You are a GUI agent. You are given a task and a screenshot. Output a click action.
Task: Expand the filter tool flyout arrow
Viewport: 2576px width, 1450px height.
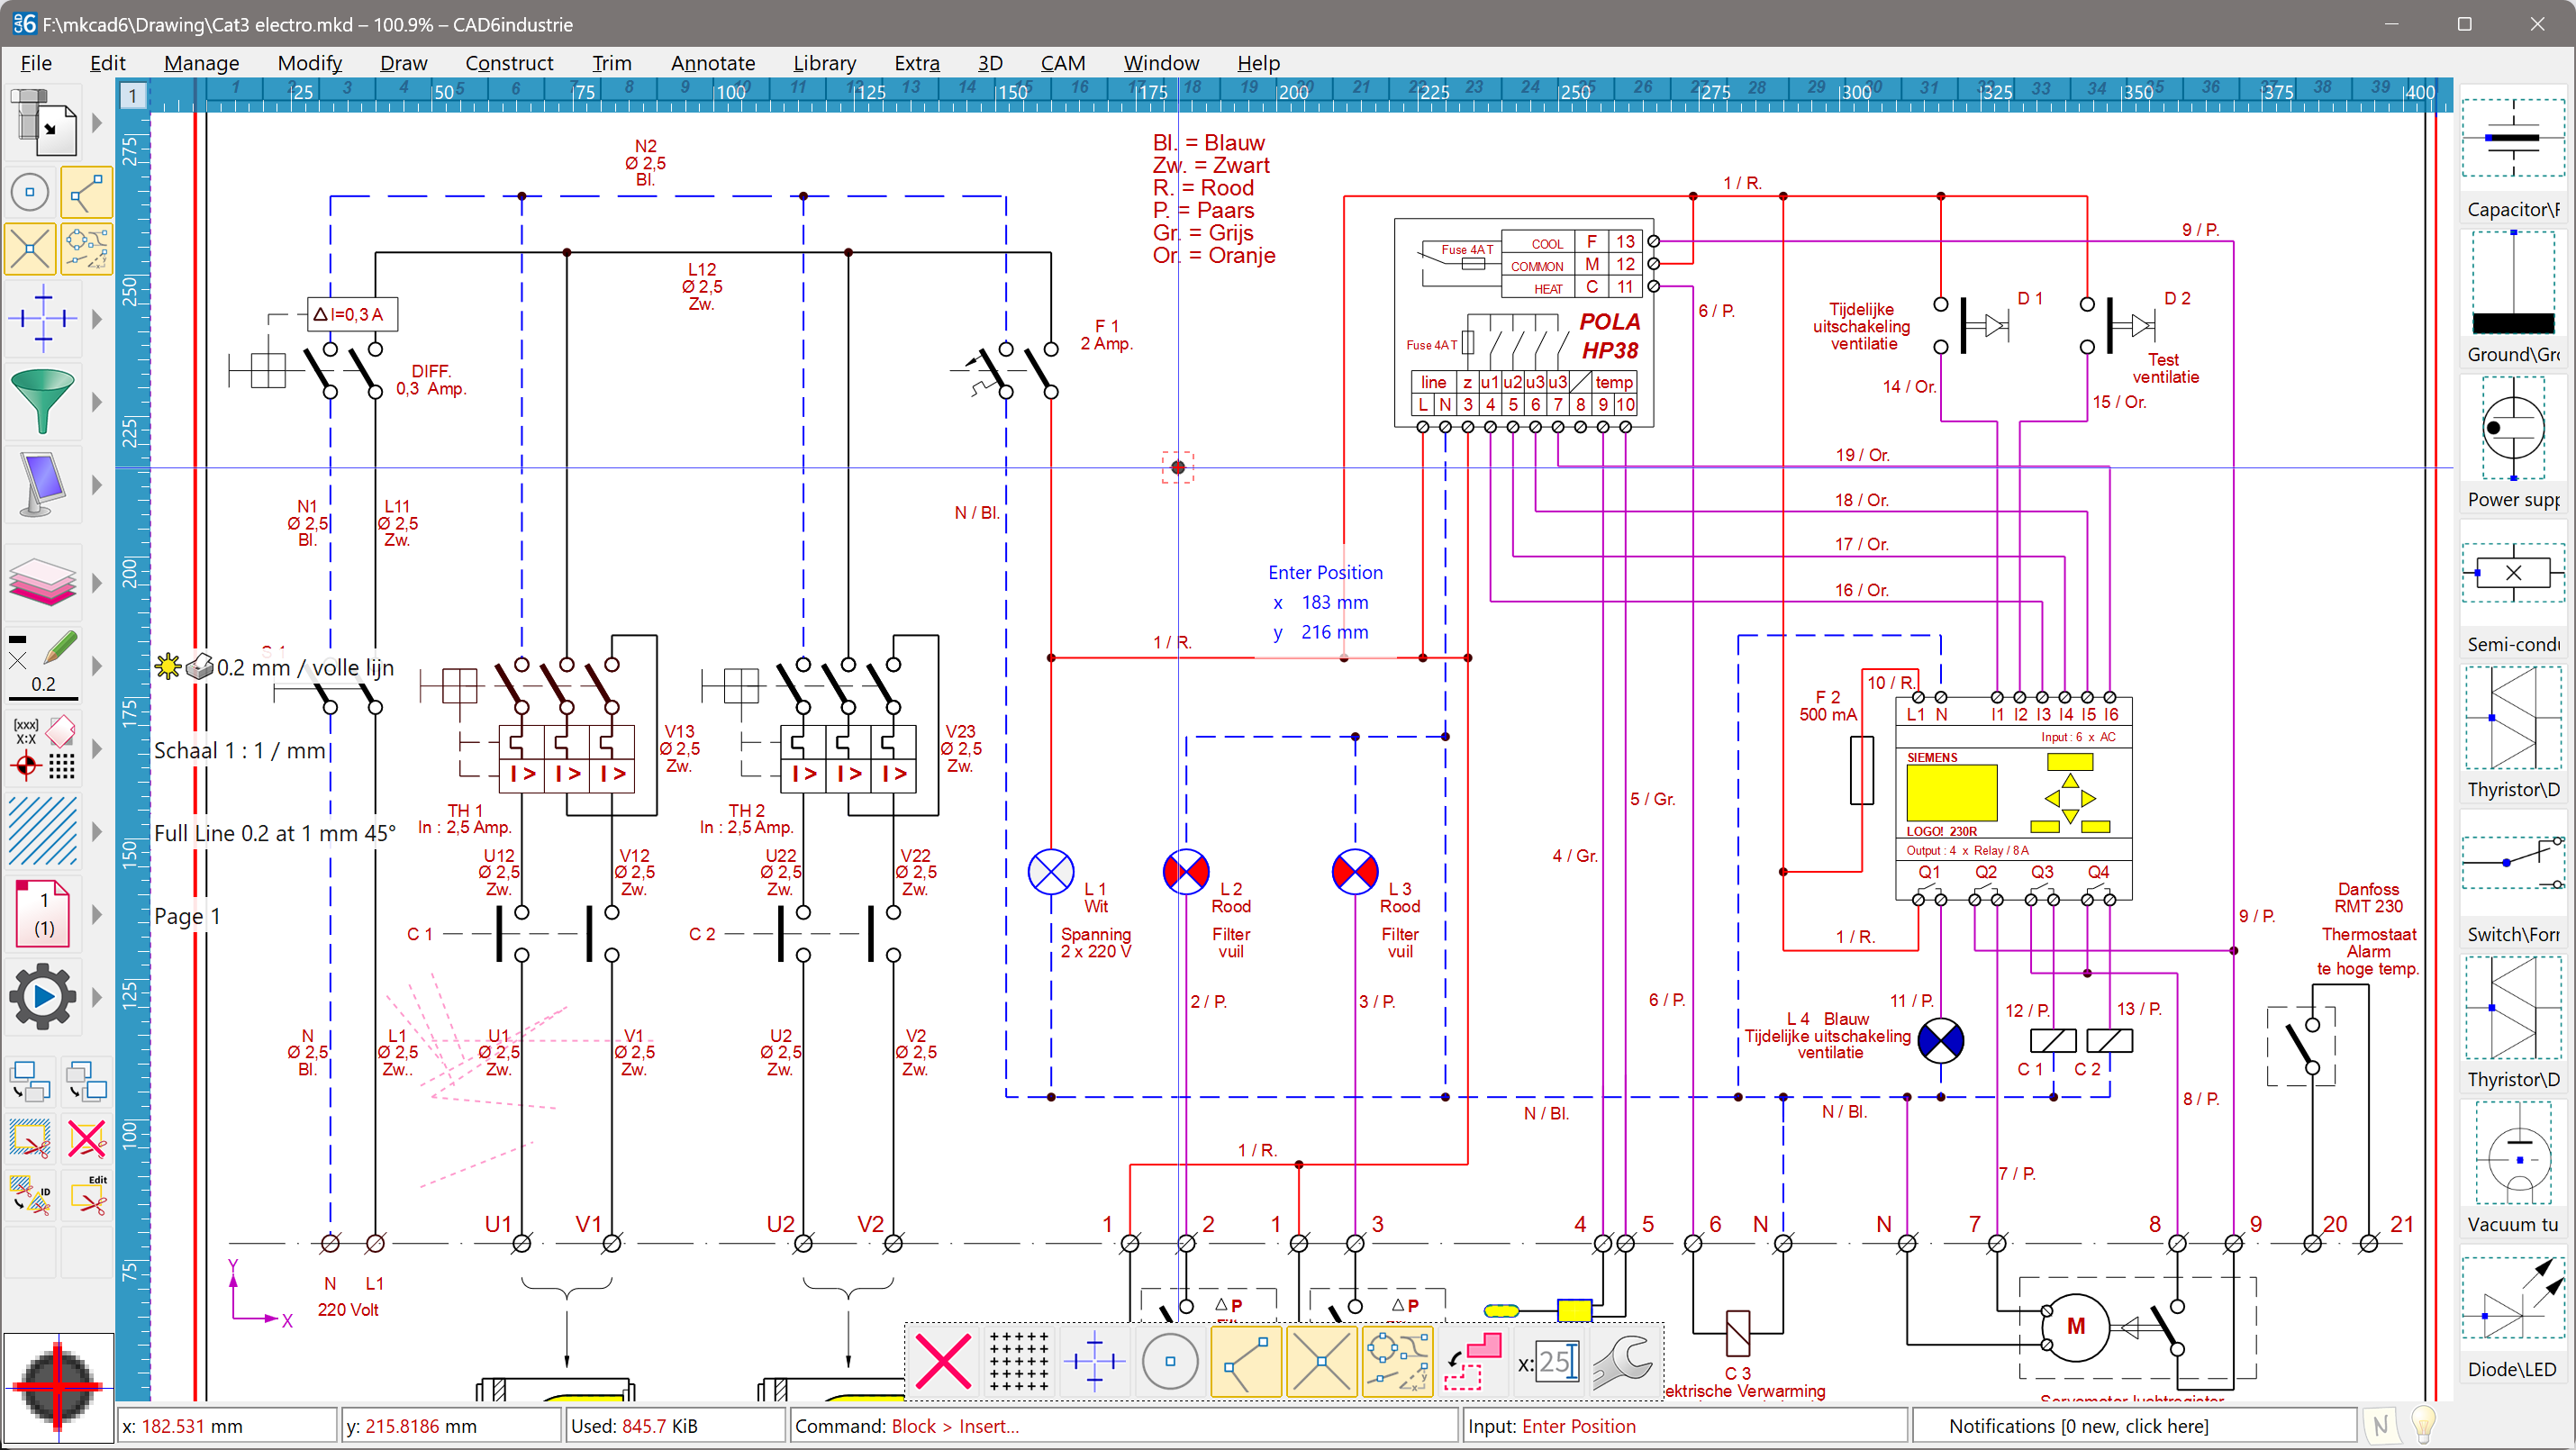[x=96, y=402]
